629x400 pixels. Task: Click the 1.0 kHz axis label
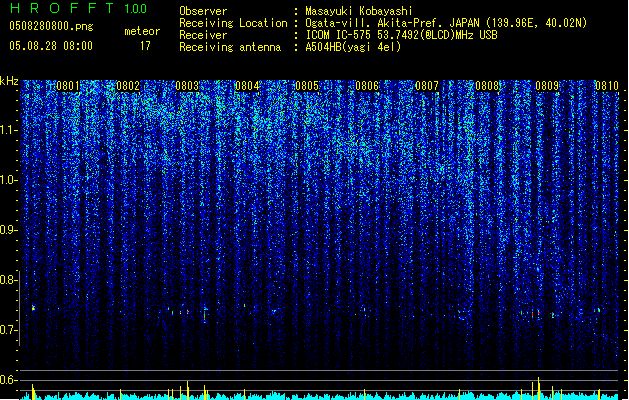pyautogui.click(x=9, y=180)
